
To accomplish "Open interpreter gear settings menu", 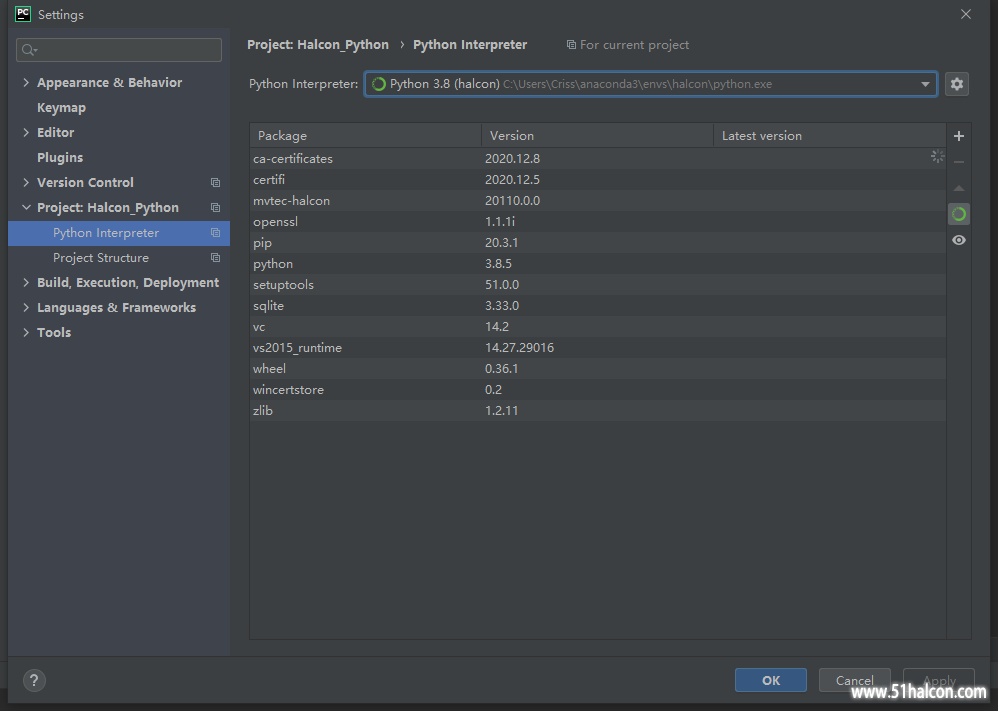I will click(x=957, y=84).
